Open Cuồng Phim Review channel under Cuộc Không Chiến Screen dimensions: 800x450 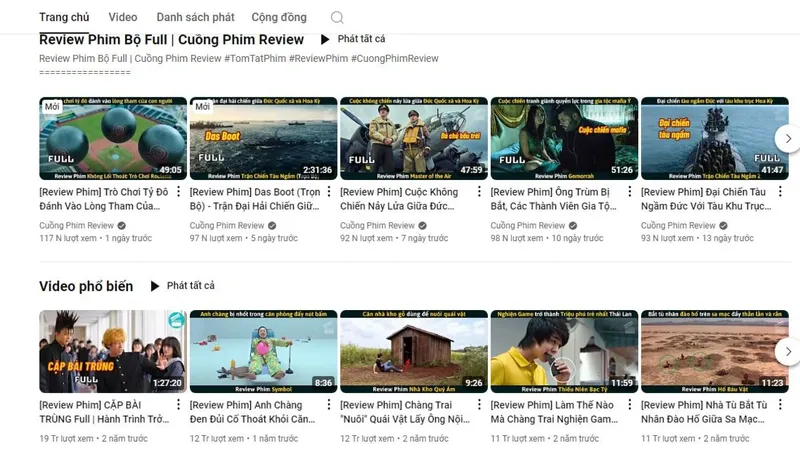(x=378, y=226)
